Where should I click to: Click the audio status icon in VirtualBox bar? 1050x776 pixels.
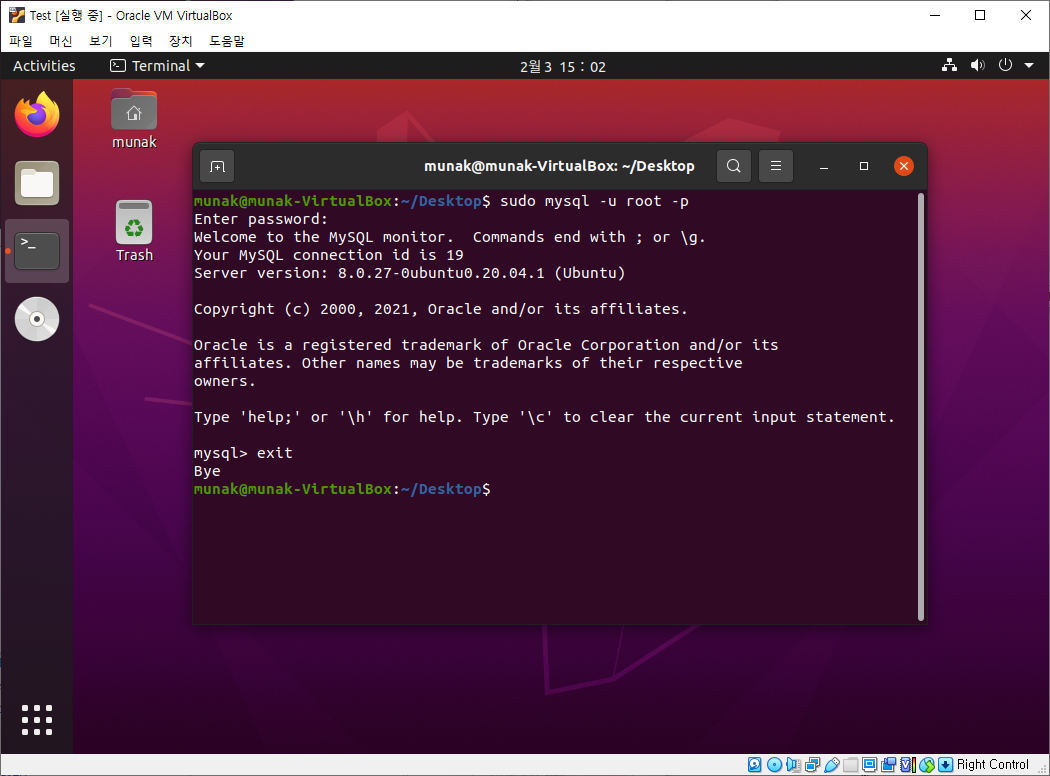click(x=794, y=765)
